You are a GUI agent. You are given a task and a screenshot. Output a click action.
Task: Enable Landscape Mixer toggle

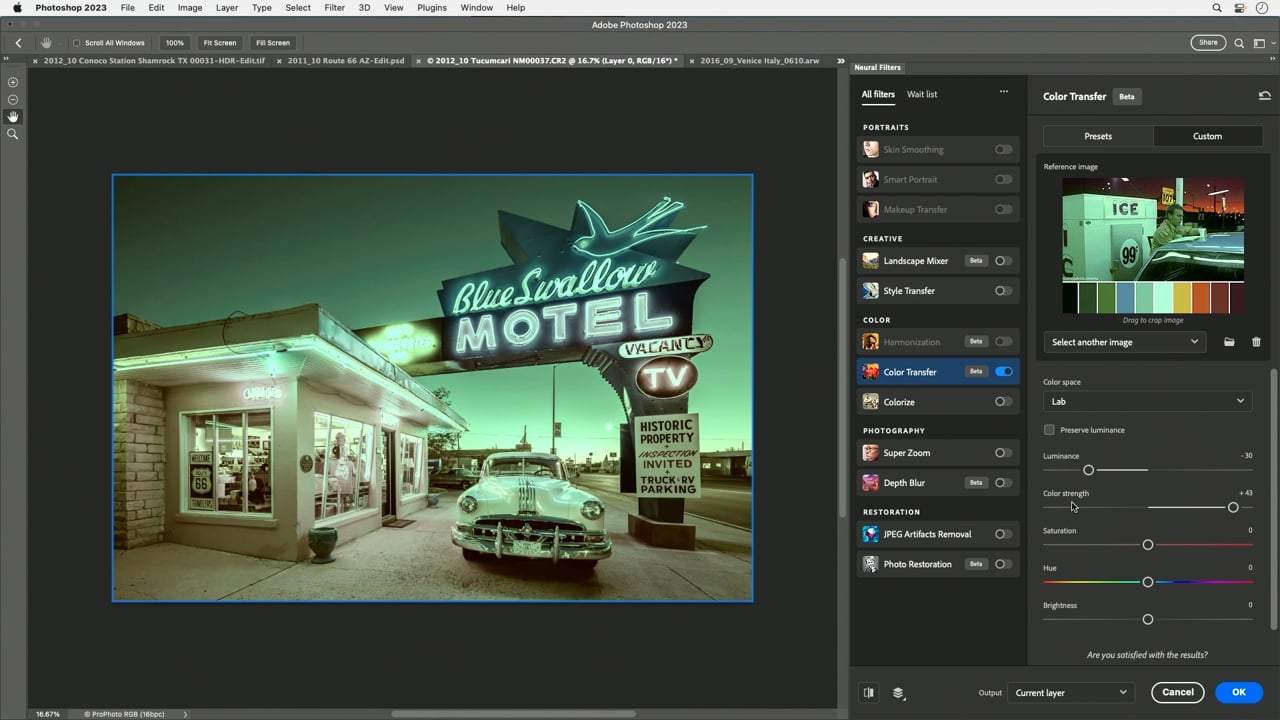1003,260
